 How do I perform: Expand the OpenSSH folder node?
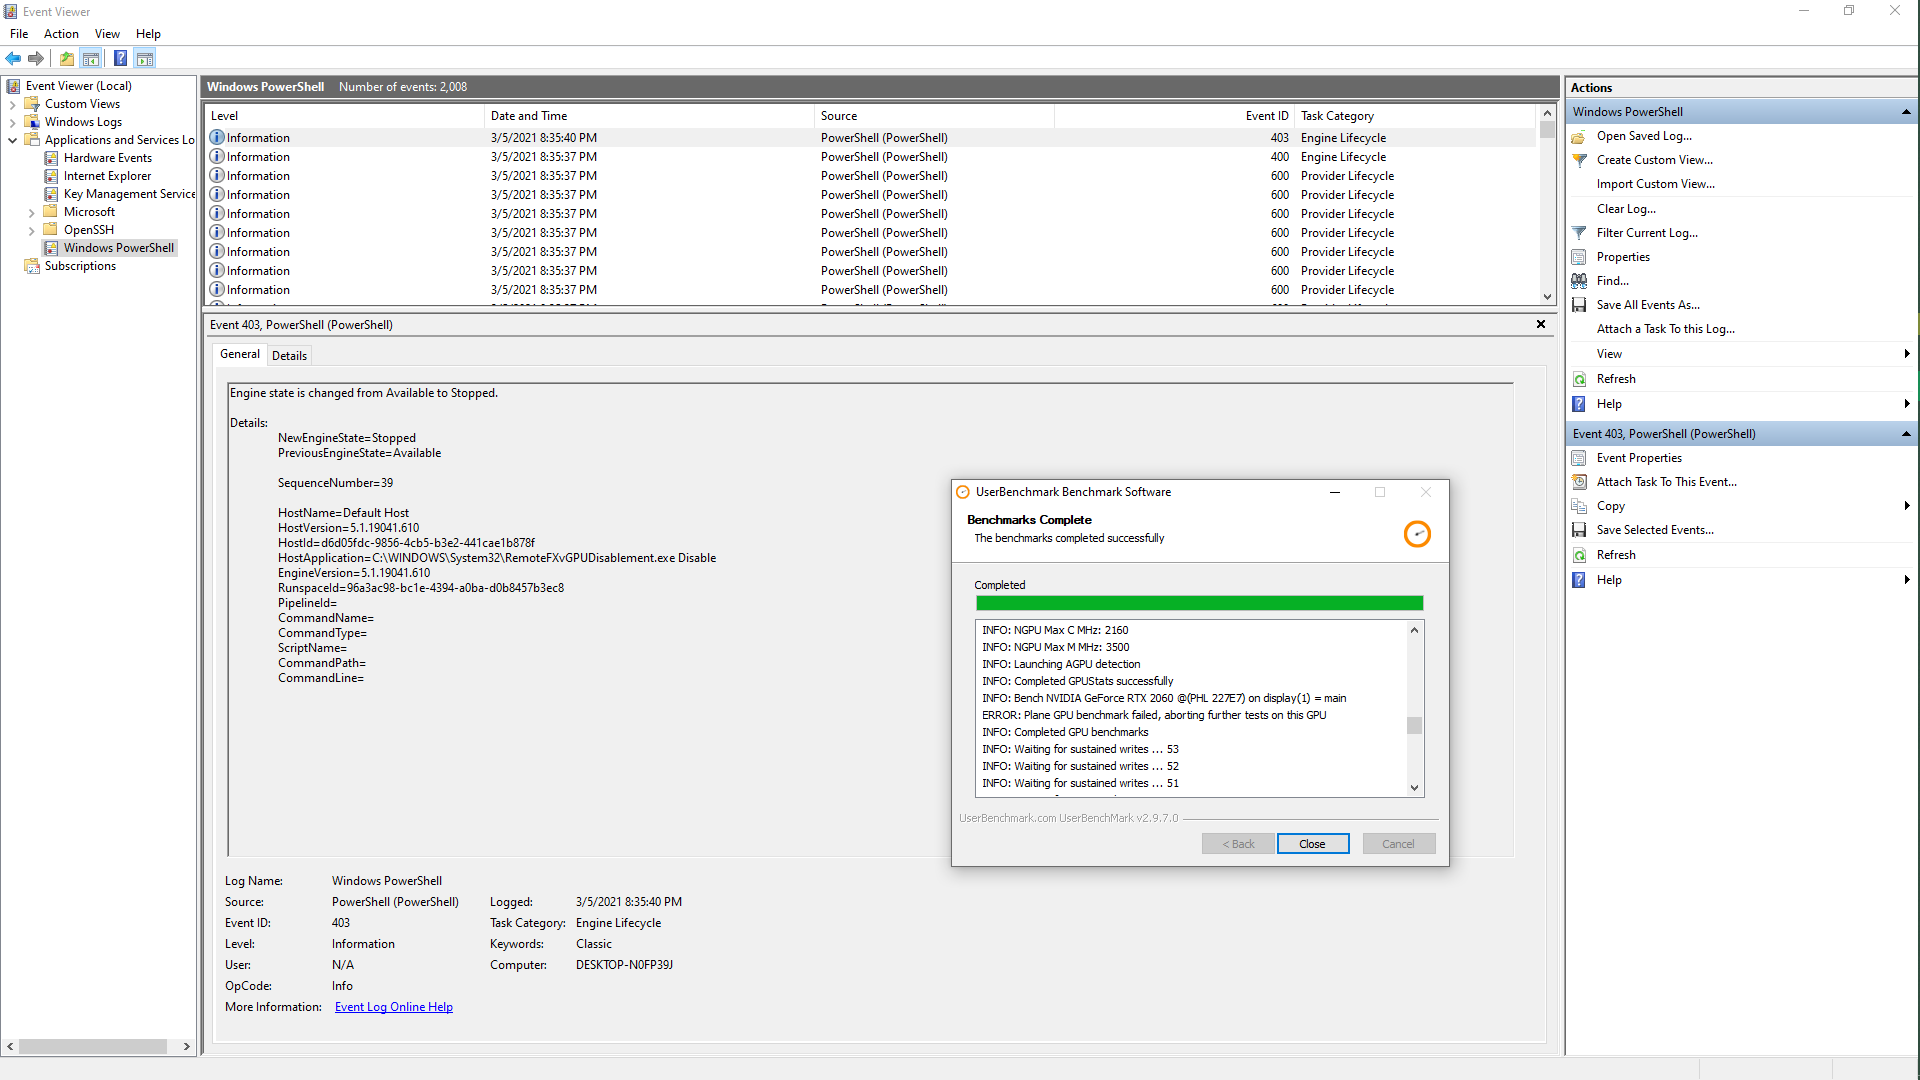[31, 230]
